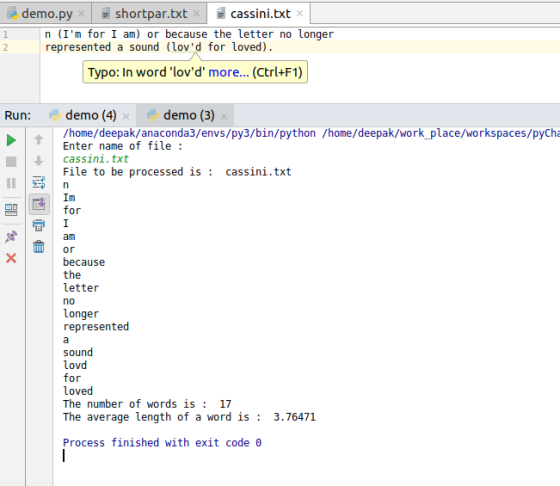
Task: Click the Python icon on demo (3) tab
Action: (153, 115)
